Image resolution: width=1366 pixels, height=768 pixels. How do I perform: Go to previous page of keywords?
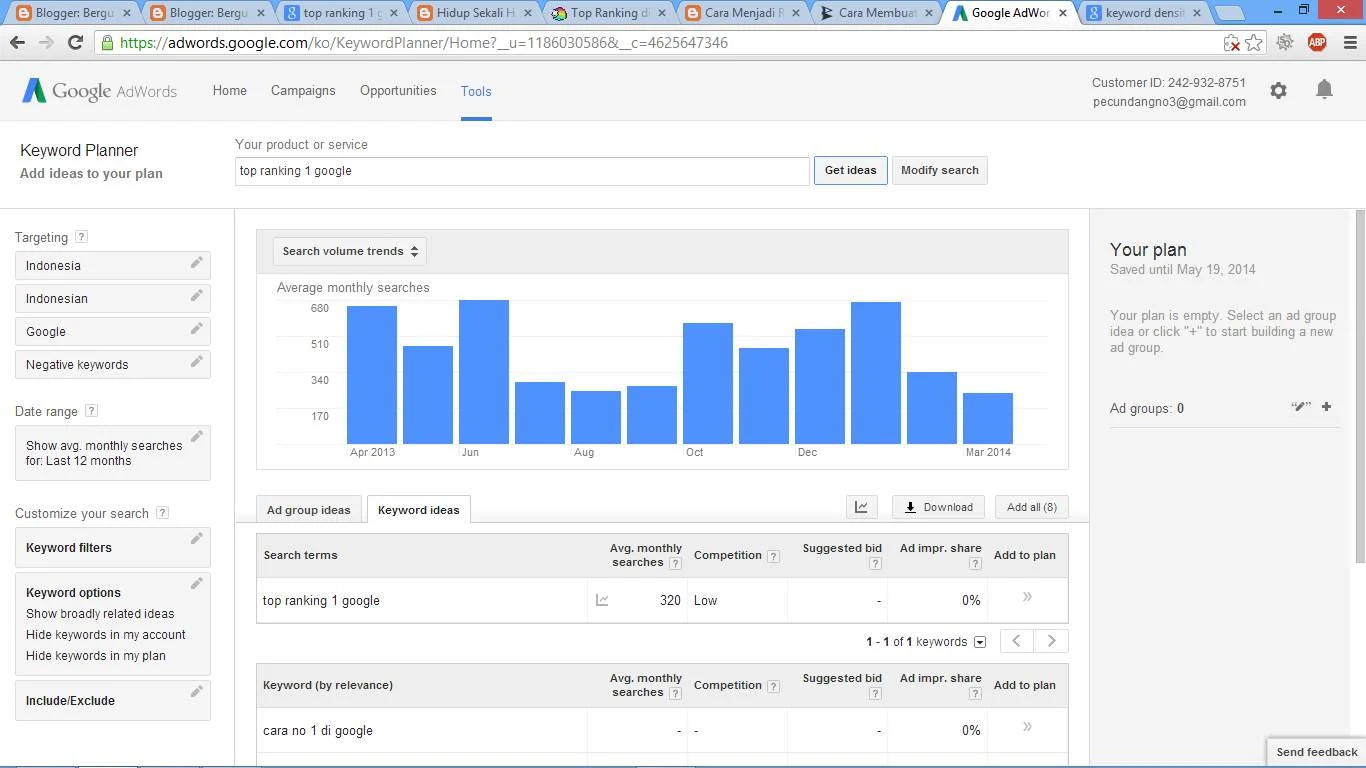(1017, 641)
